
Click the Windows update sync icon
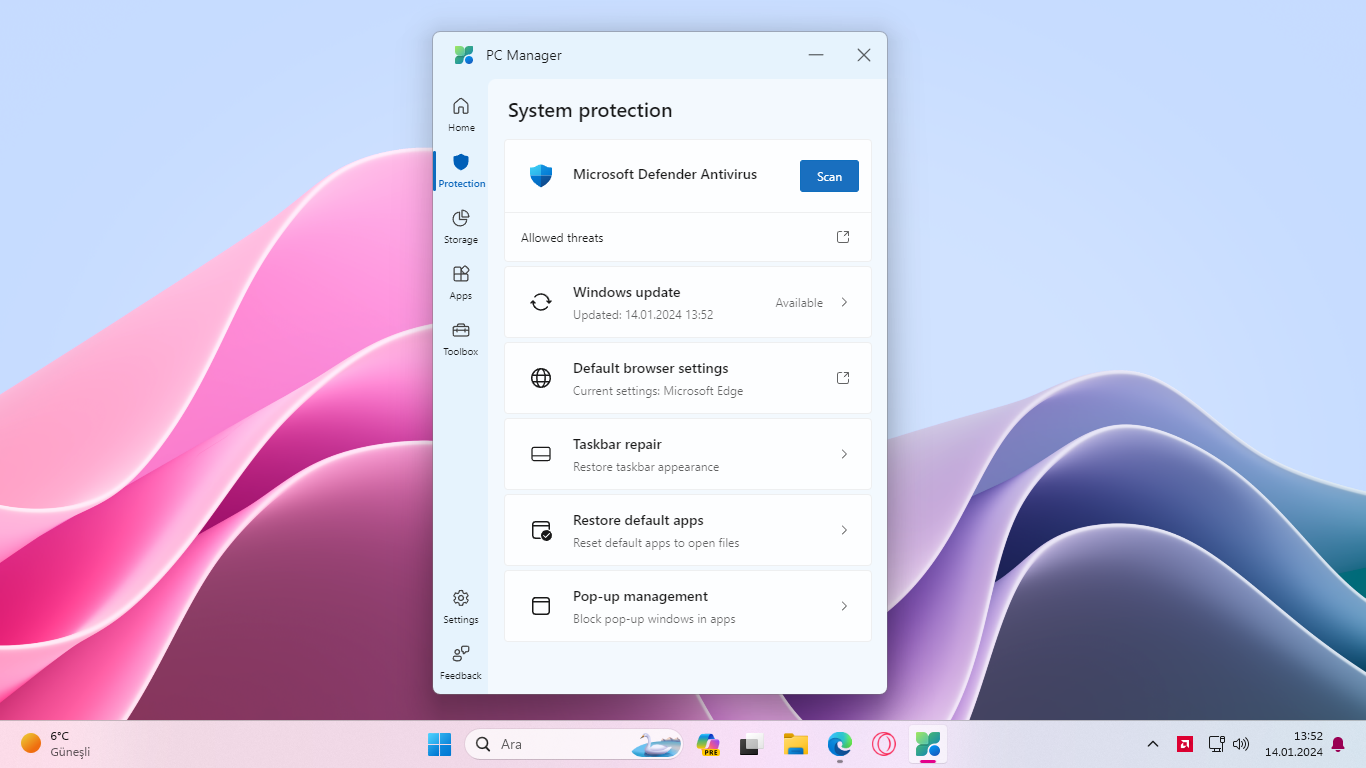pos(541,302)
